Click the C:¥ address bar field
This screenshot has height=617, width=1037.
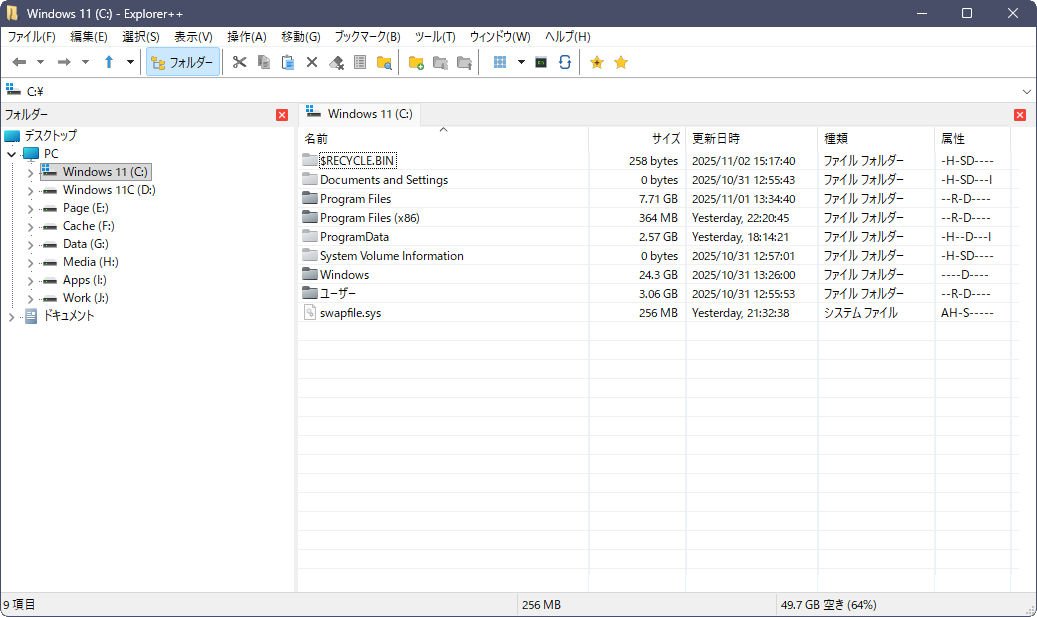[516, 91]
